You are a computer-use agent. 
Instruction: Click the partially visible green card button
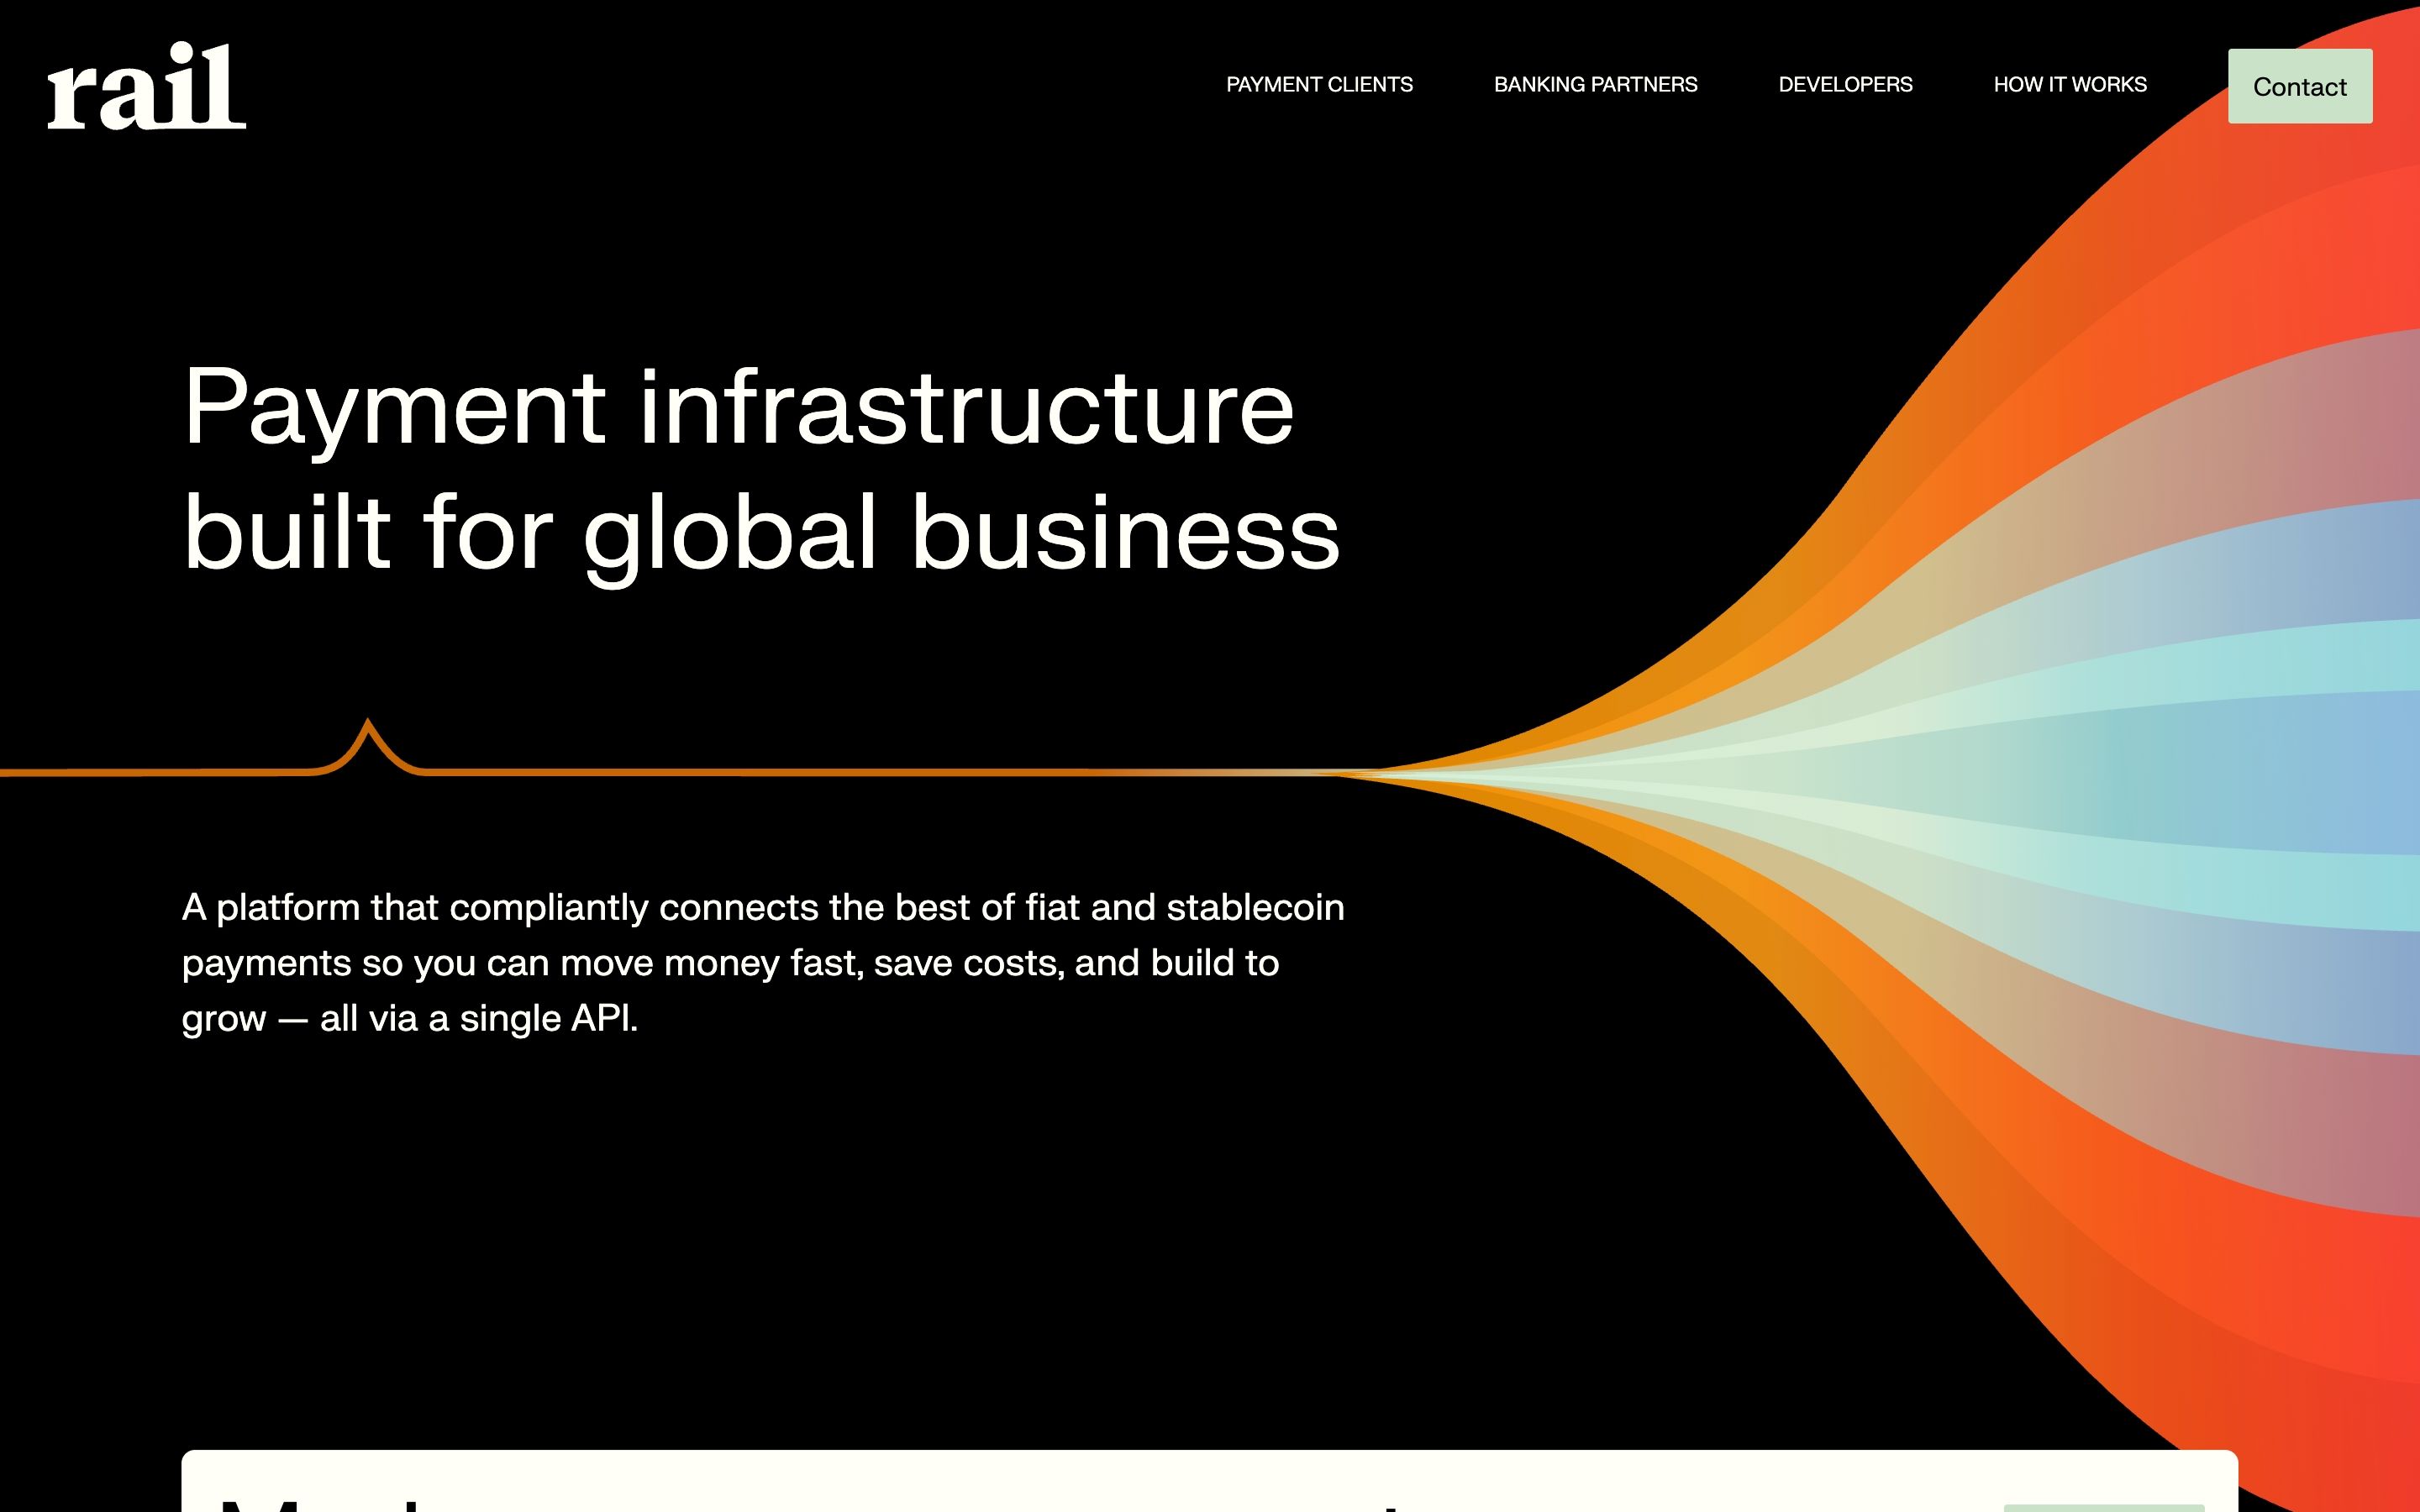[x=2103, y=1507]
